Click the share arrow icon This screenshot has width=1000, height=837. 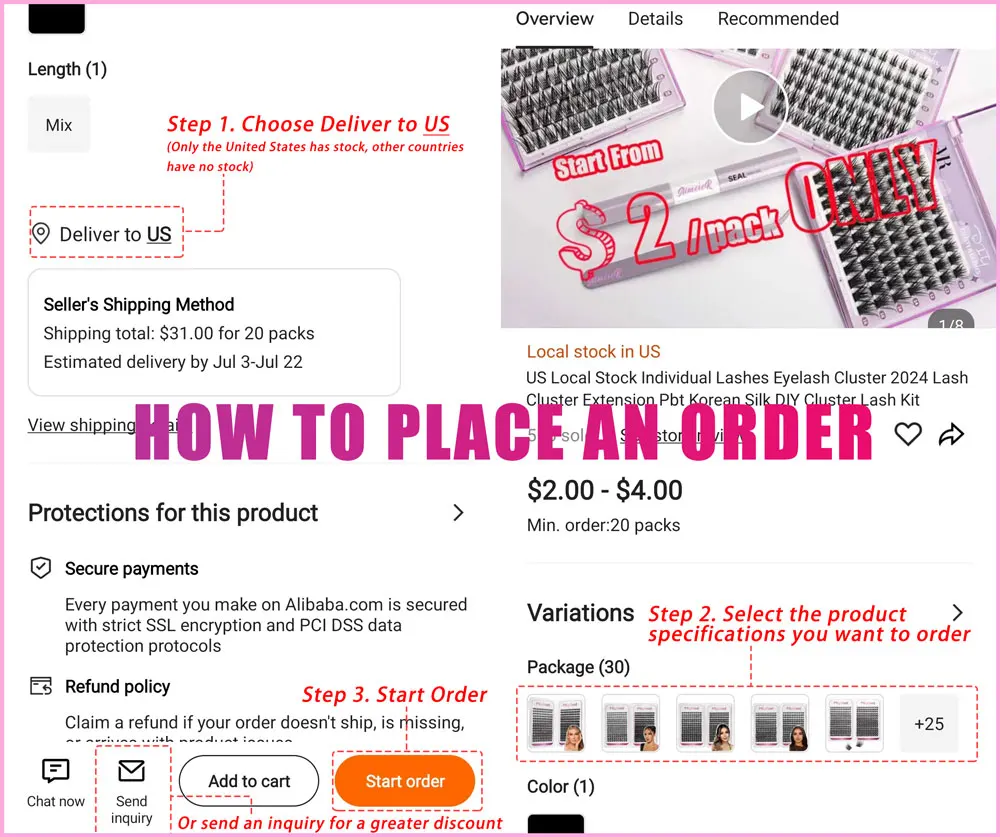(951, 434)
